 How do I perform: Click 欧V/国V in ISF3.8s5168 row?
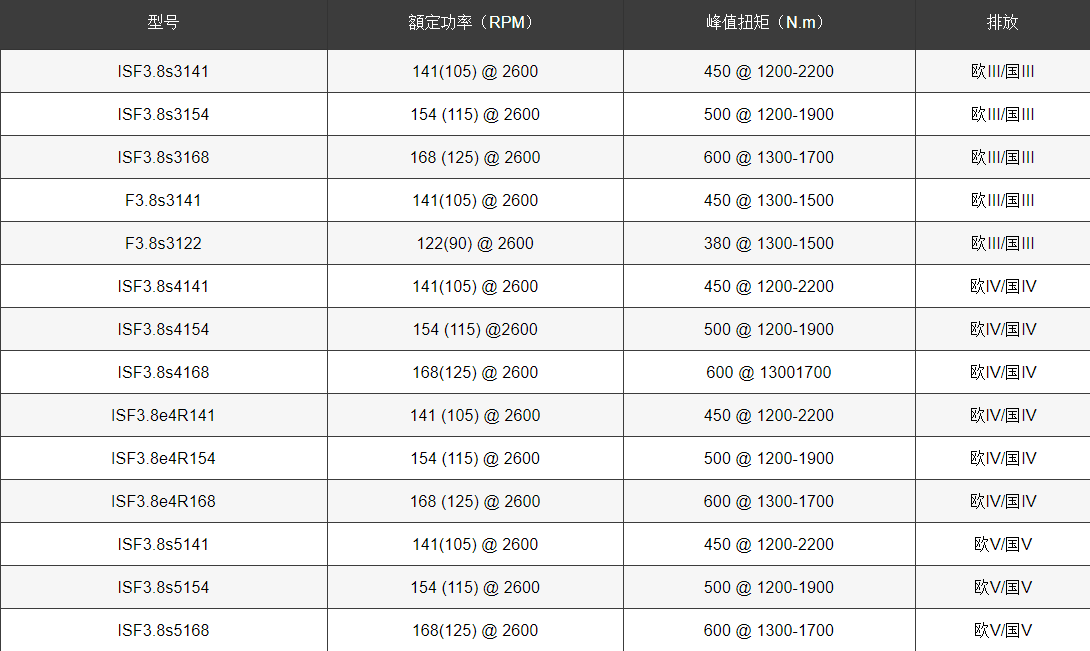(1003, 631)
